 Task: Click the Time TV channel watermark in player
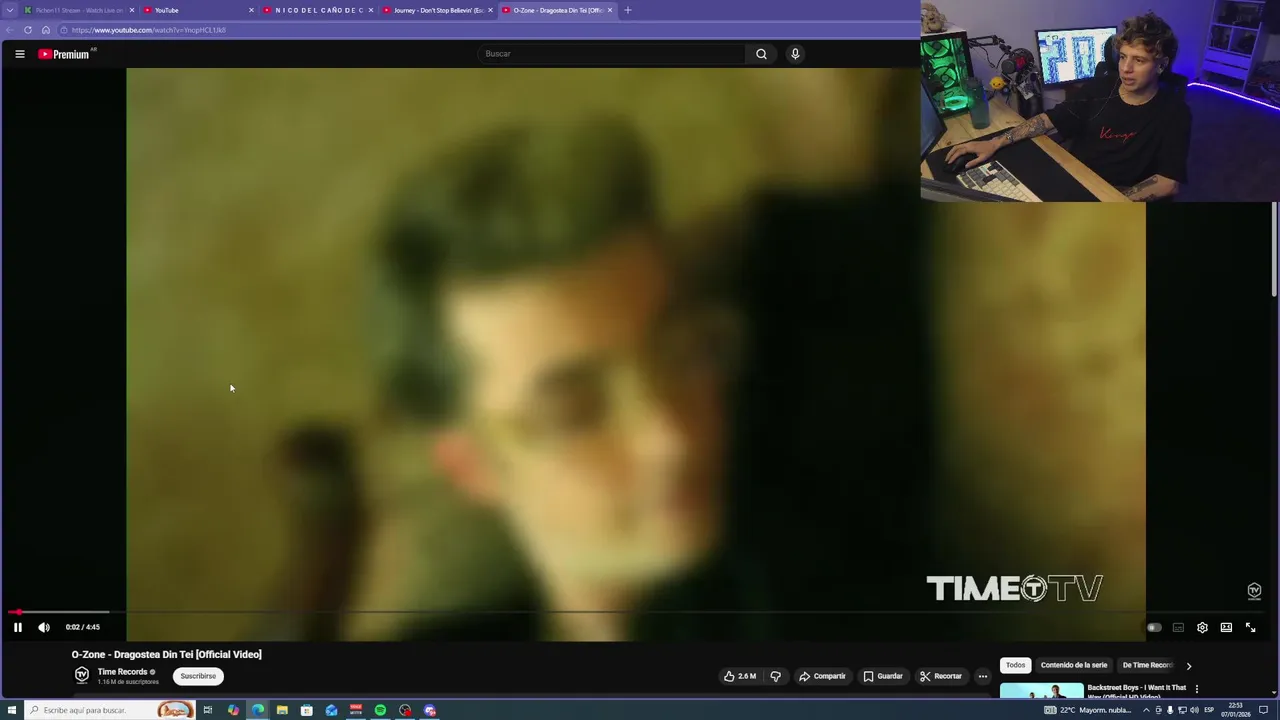(x=1254, y=591)
